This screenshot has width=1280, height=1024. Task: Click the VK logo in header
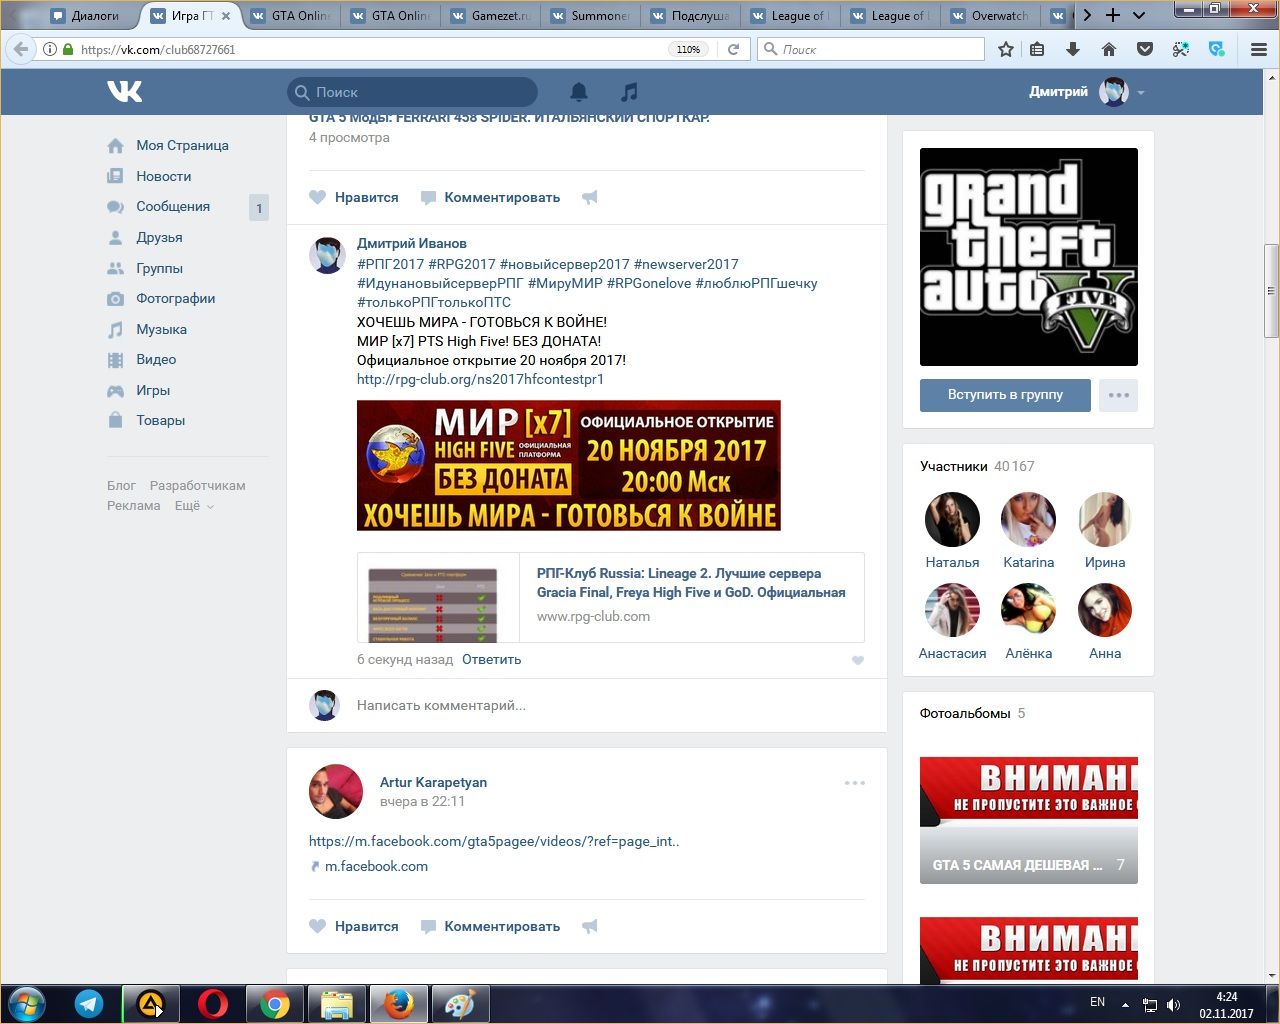click(x=125, y=92)
